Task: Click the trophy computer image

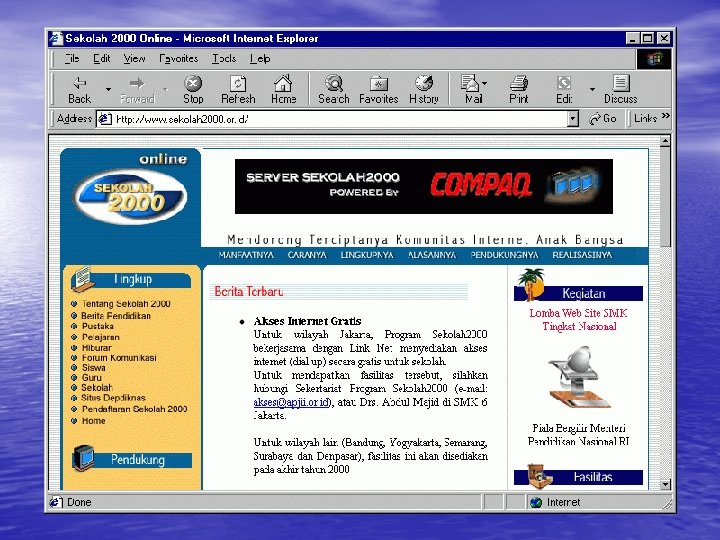Action: 579,377
